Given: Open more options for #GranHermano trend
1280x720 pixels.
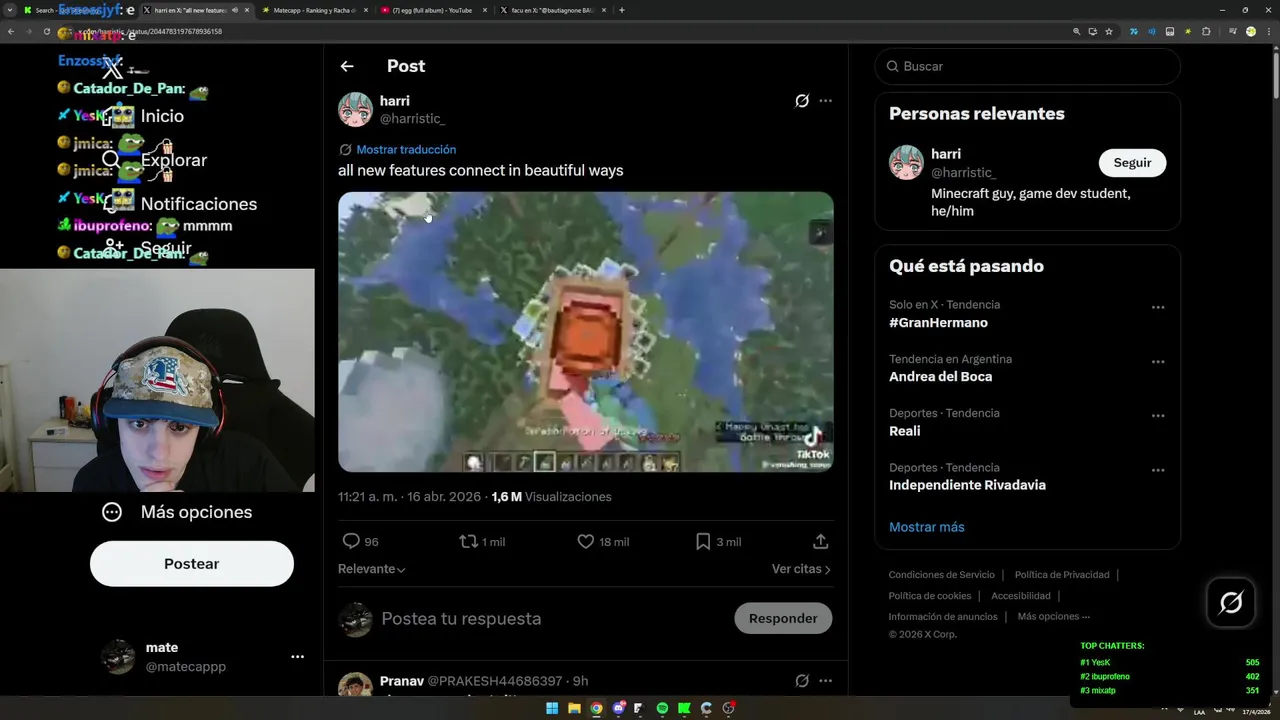Looking at the screenshot, I should tap(1158, 308).
